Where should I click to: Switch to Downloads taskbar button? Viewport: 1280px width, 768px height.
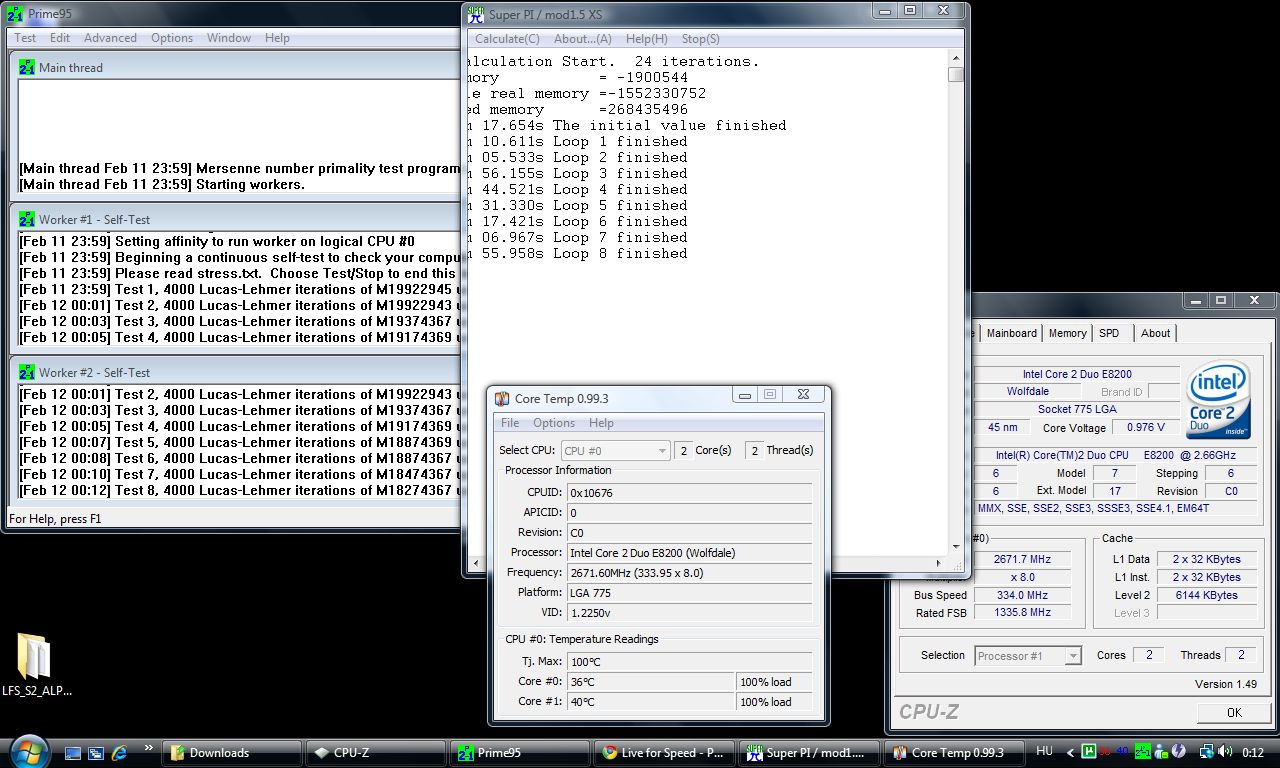click(x=232, y=753)
